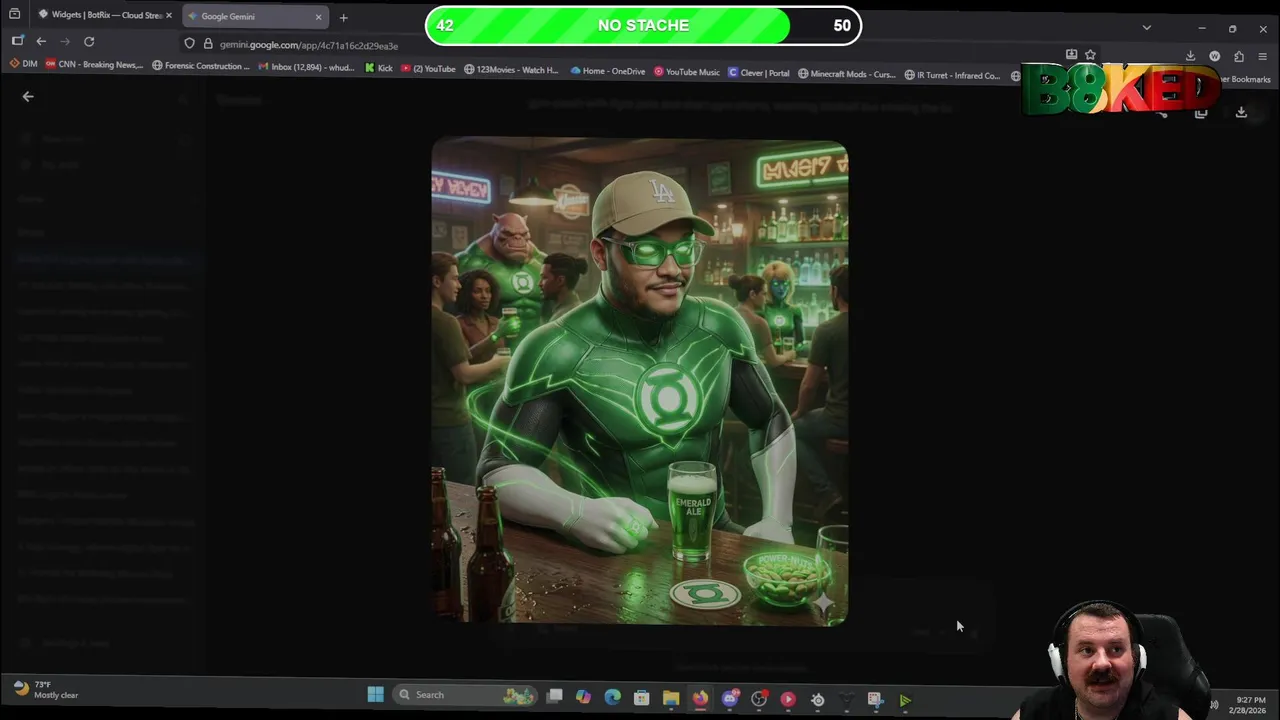The width and height of the screenshot is (1280, 720).
Task: Open the Home - OneDrive bookmark
Action: coord(608,71)
